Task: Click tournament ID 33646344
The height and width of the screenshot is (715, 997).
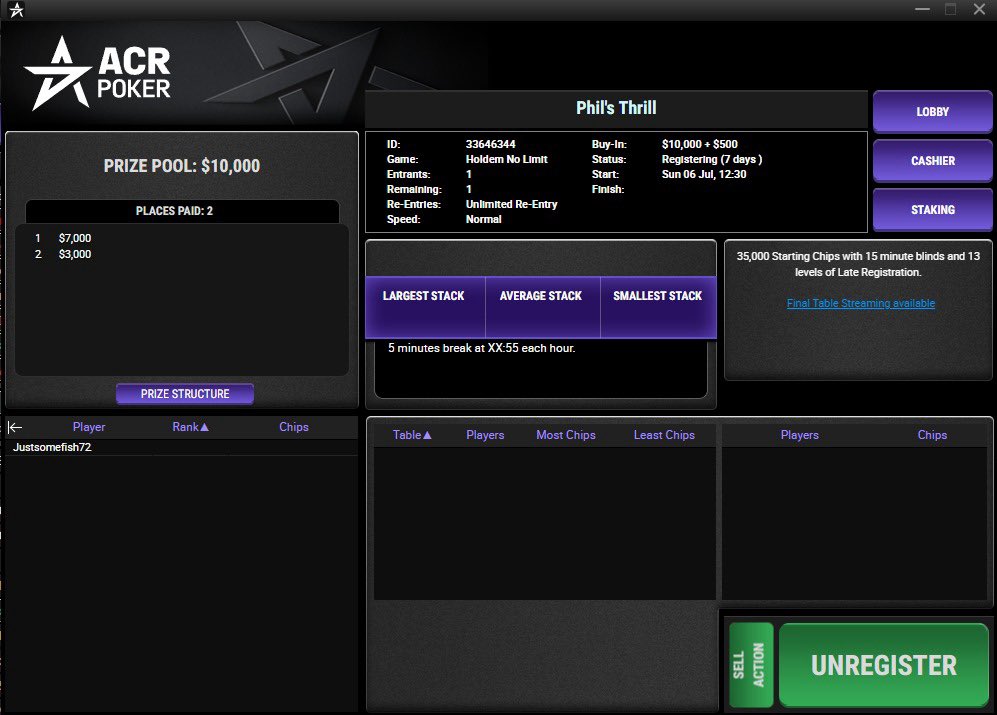Action: (490, 144)
